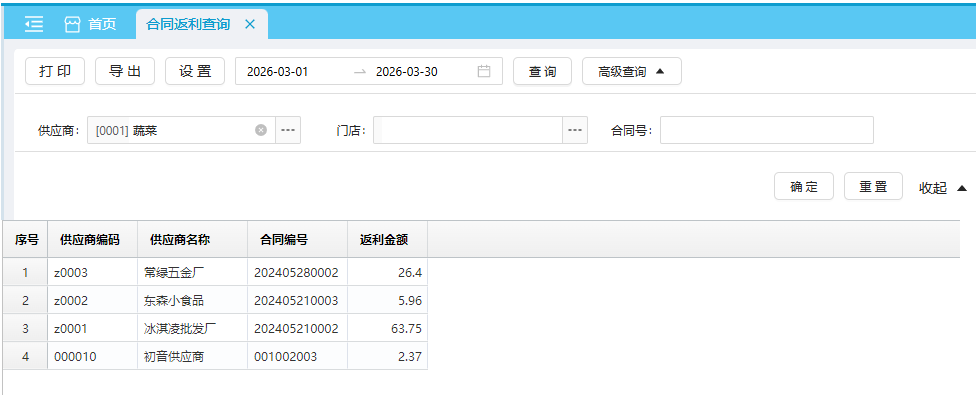This screenshot has width=976, height=410.
Task: Open the date range calendar icon
Action: click(x=484, y=71)
